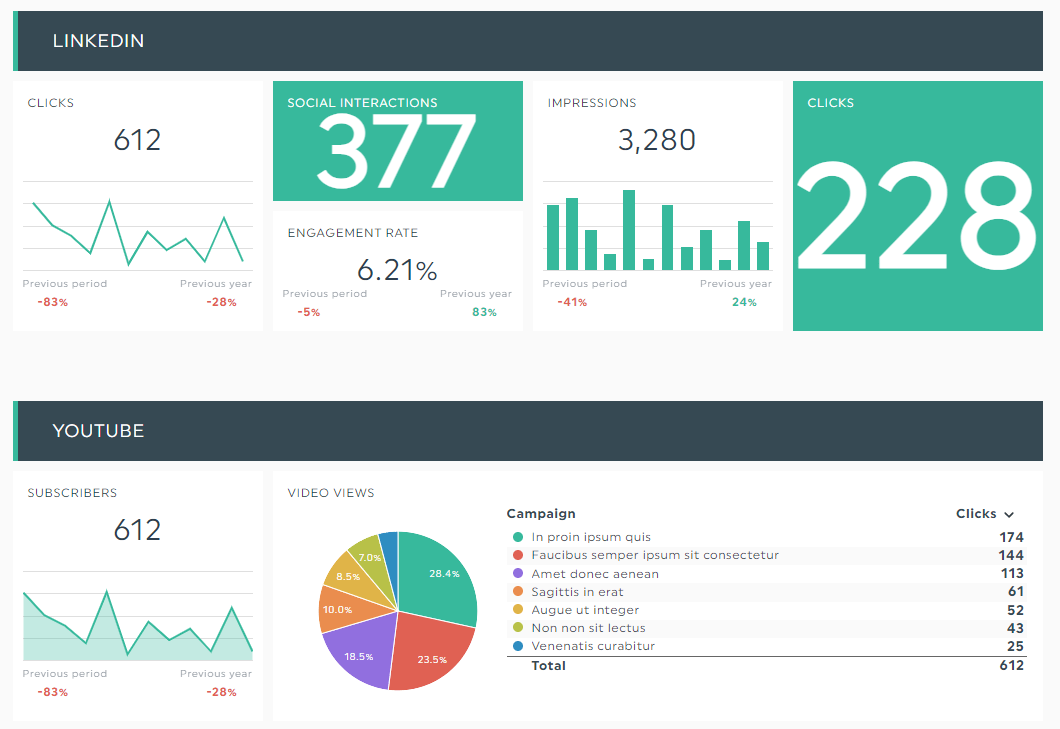Click the Campaign column header
The width and height of the screenshot is (1060, 729).
pyautogui.click(x=541, y=513)
